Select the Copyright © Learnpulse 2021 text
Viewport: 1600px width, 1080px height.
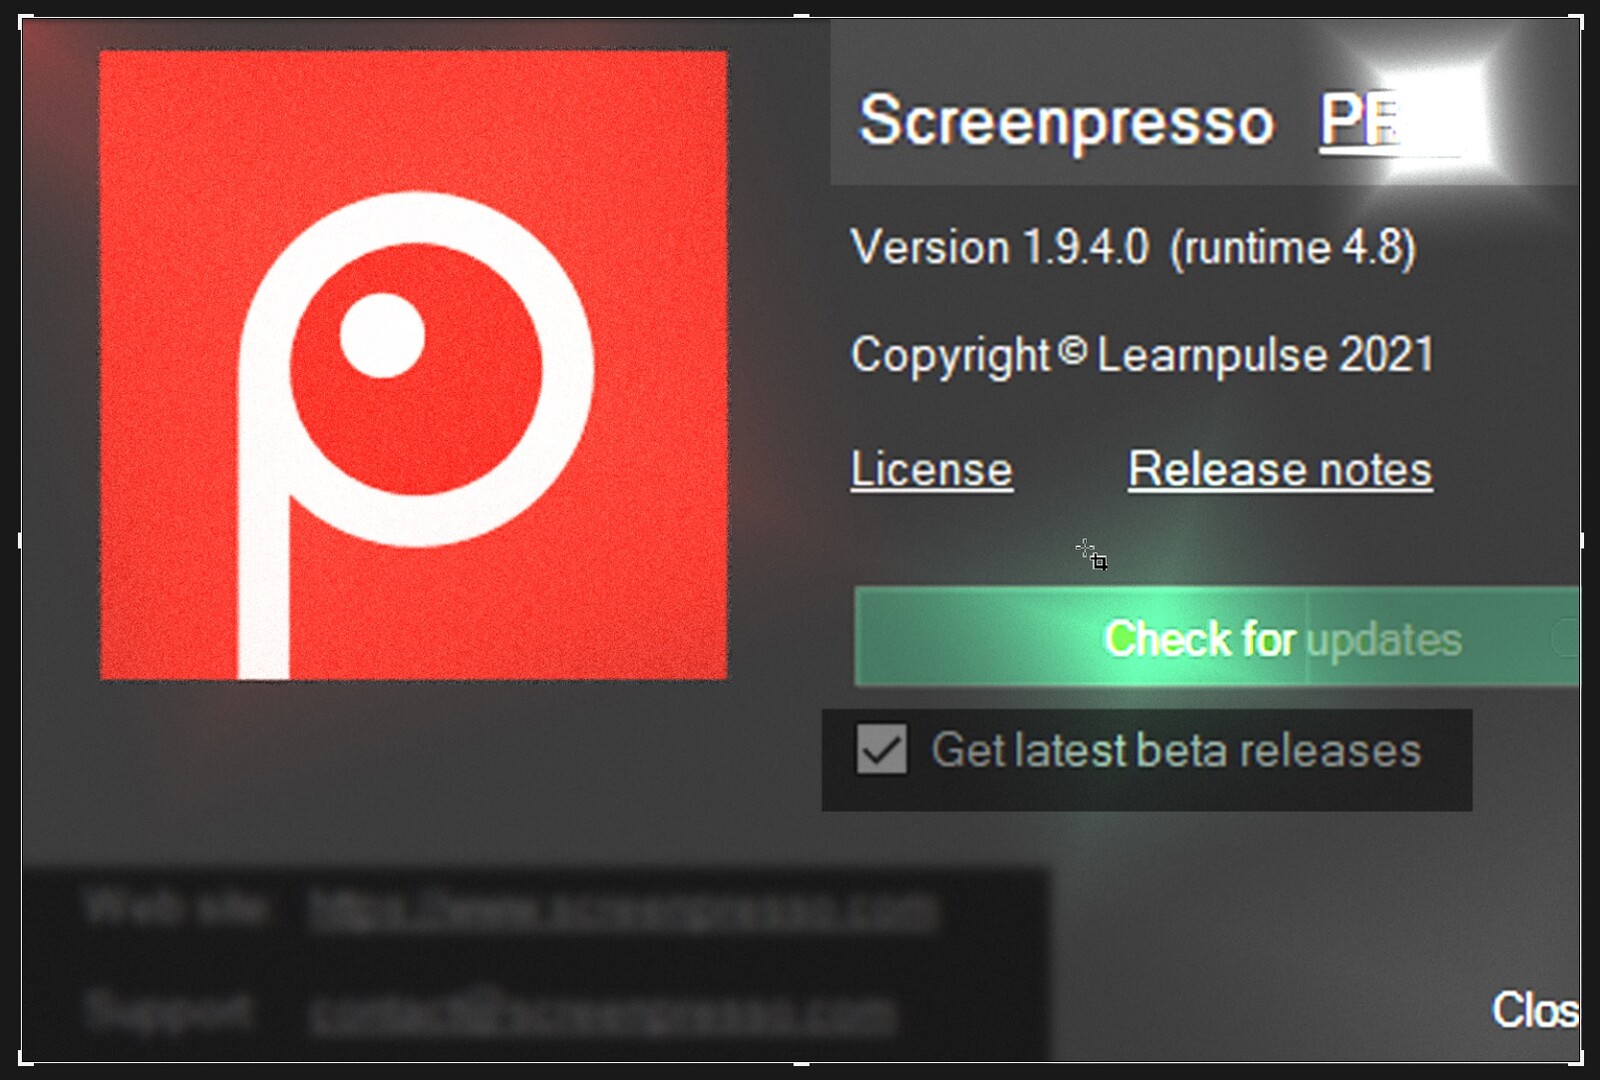(x=1142, y=355)
